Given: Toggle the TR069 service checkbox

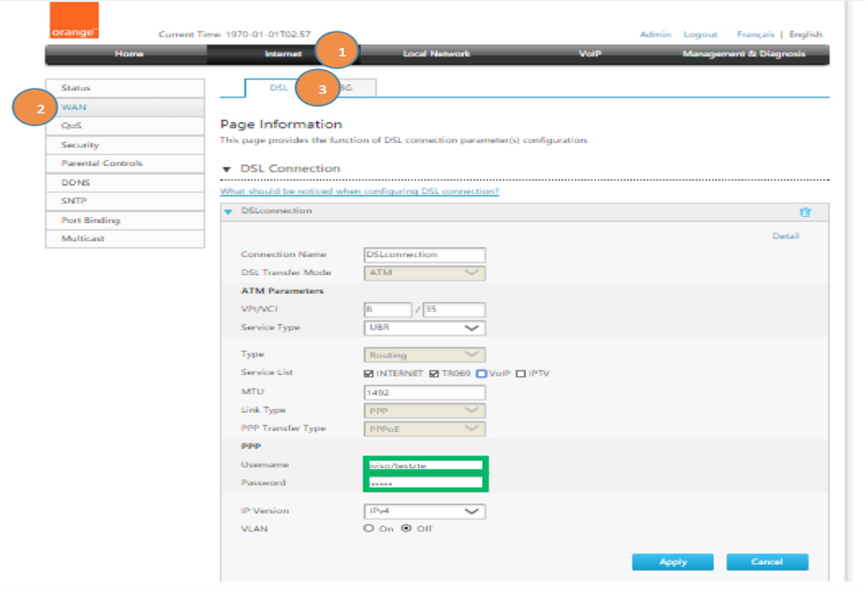Looking at the screenshot, I should 433,374.
